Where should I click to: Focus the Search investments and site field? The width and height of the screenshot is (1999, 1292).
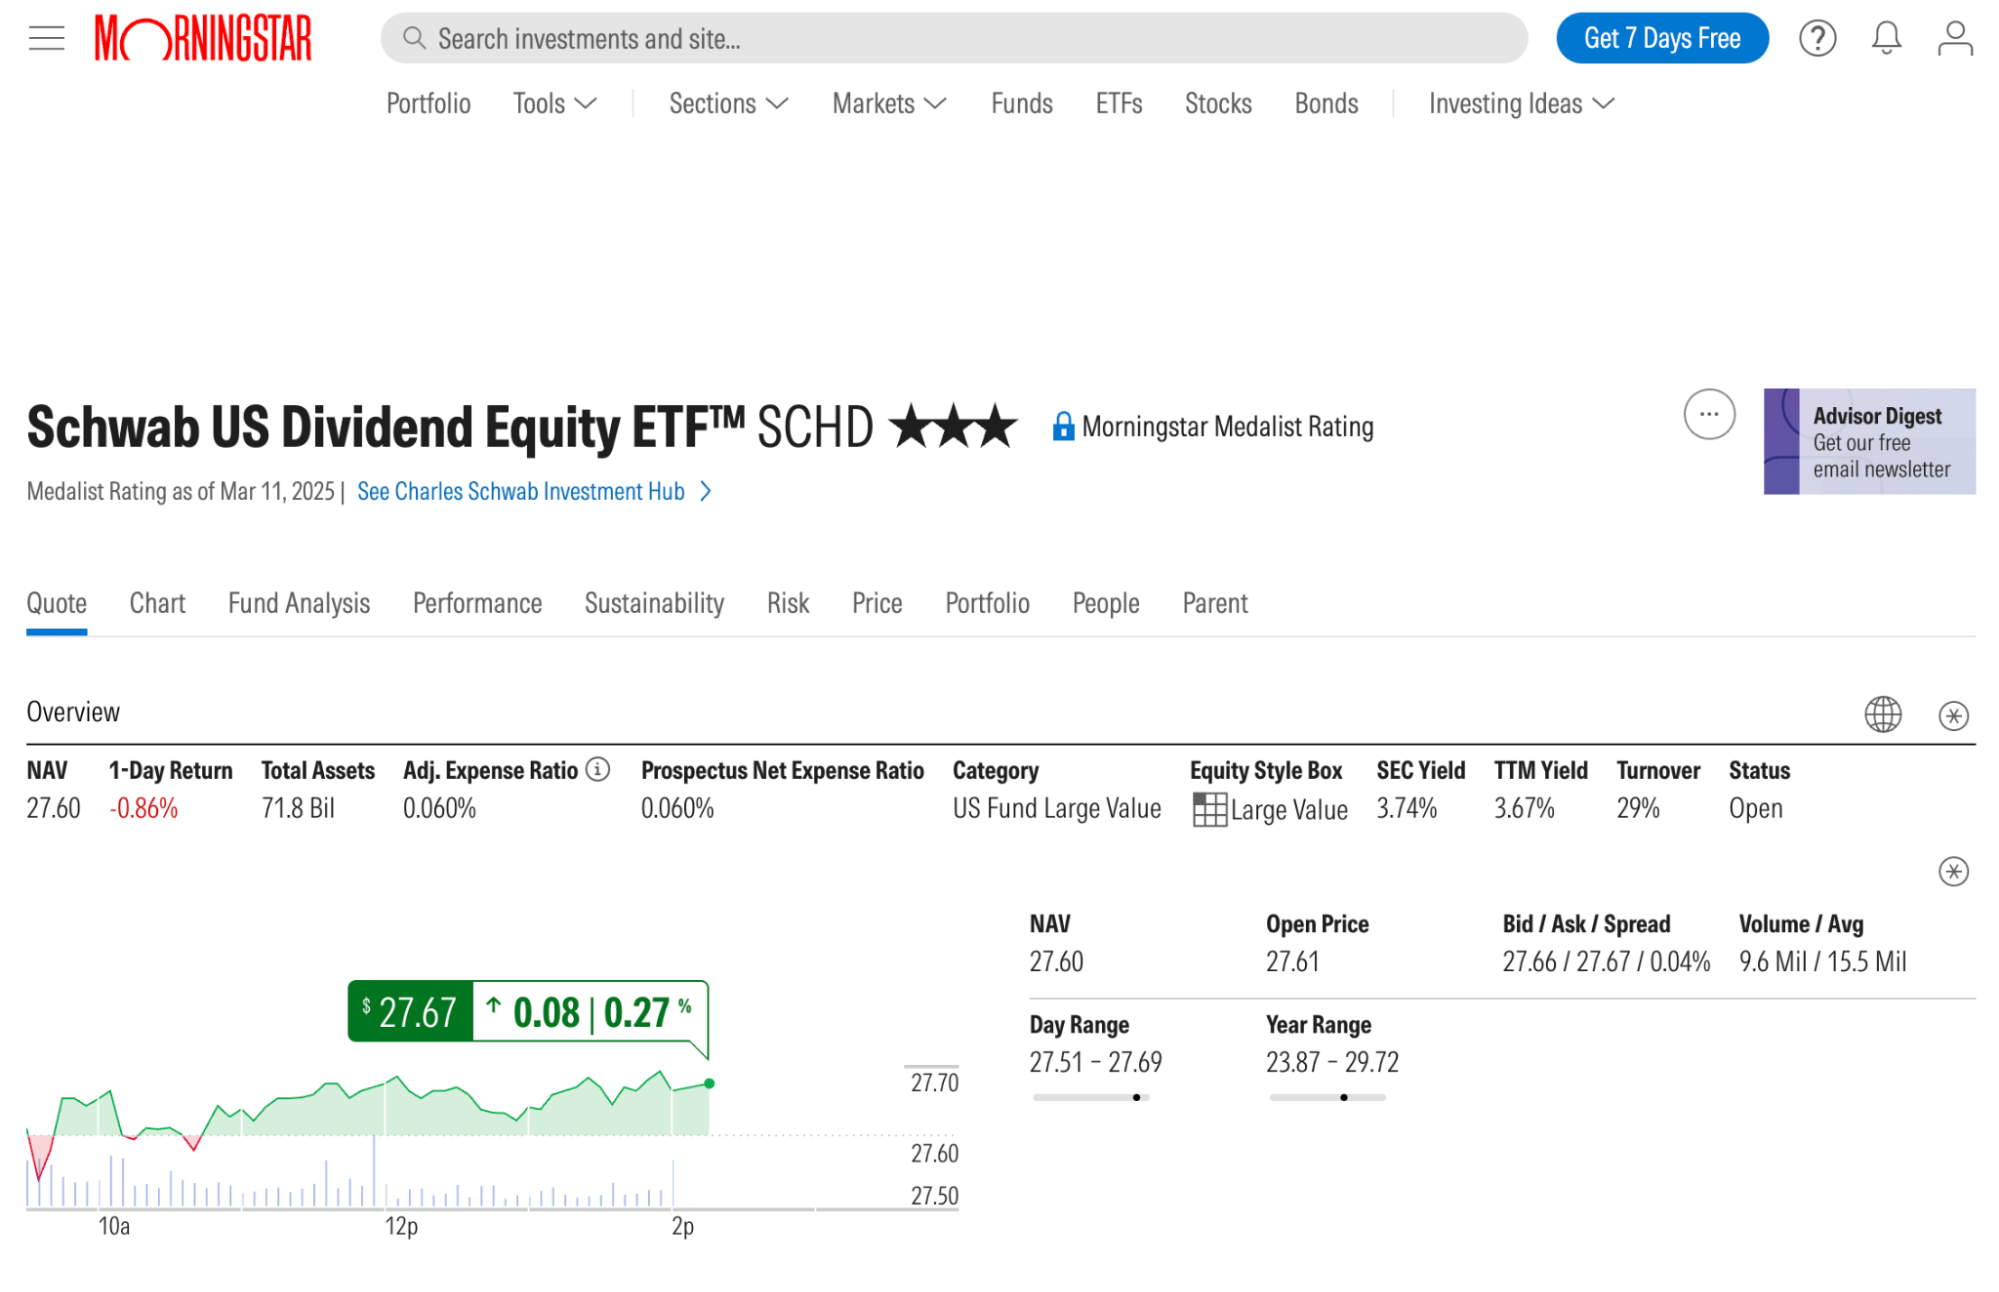[953, 38]
